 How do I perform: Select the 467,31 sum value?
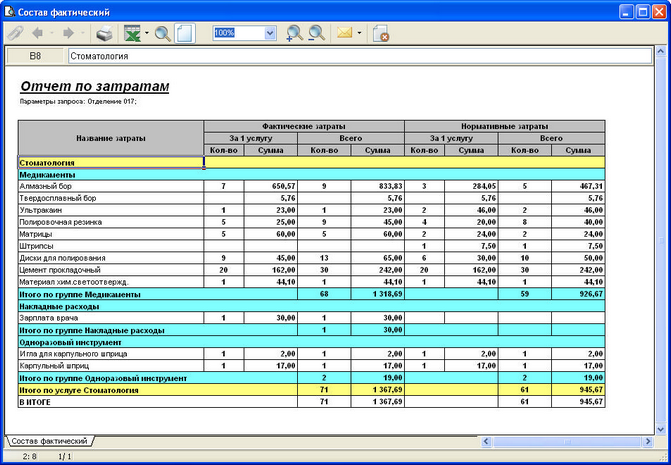(x=578, y=187)
